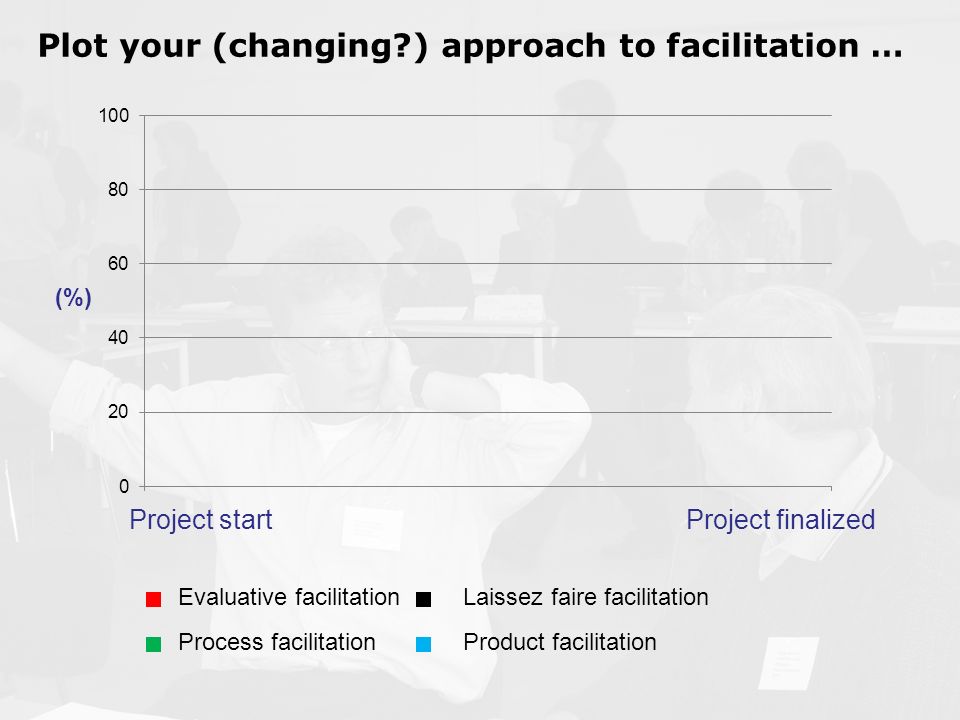Click the green Process facilitation legend swatch
Screen dimensions: 960x720
[x=153, y=644]
